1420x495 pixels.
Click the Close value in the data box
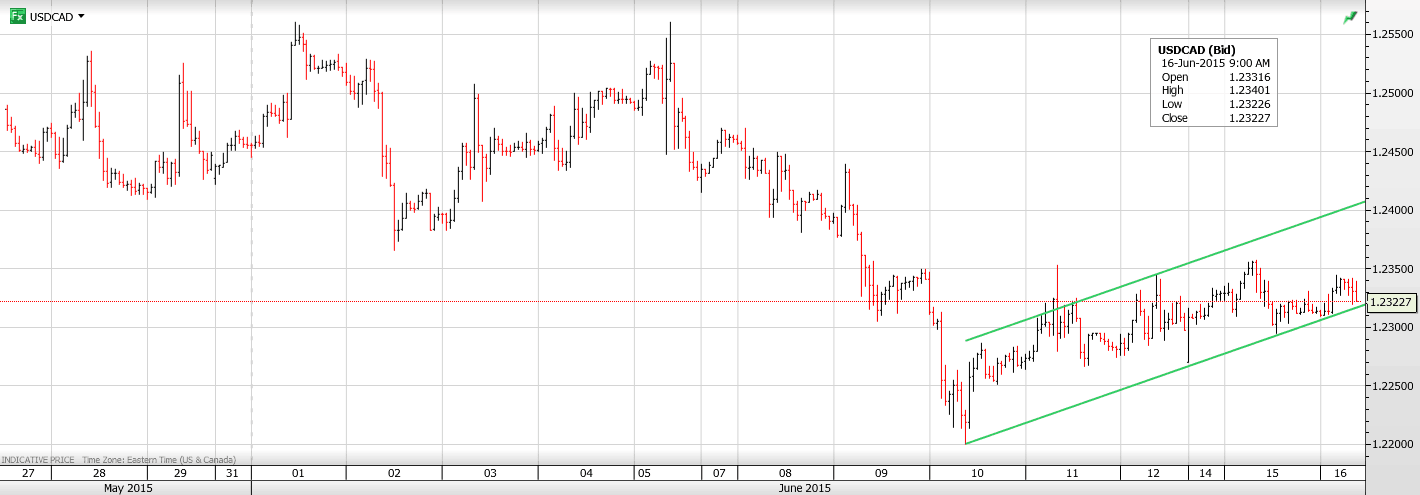(x=1248, y=118)
